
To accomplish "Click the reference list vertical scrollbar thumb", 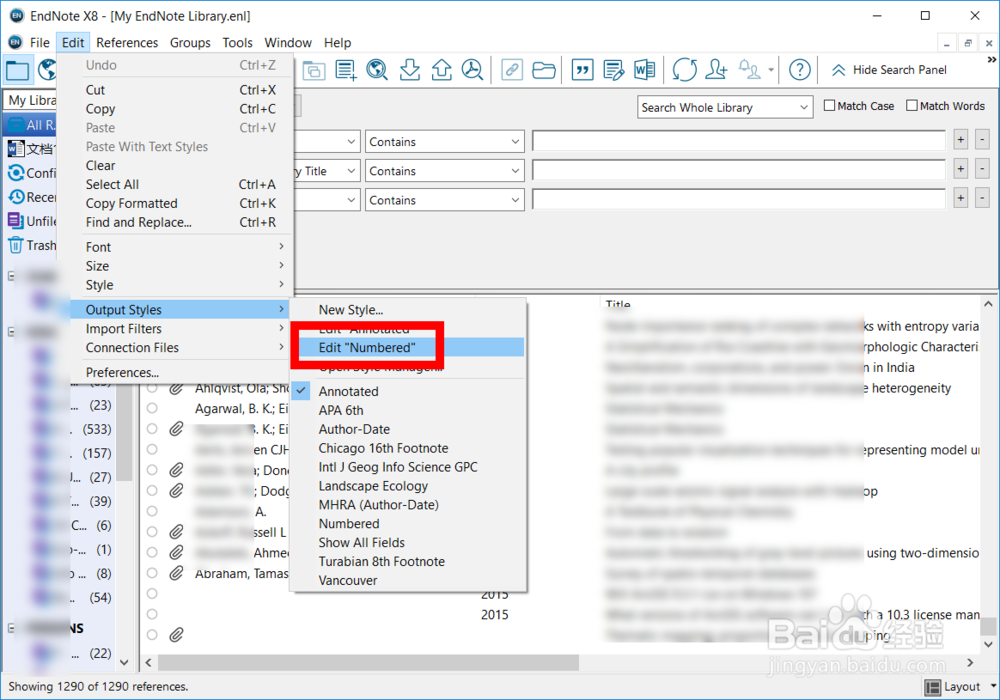I will click(988, 626).
